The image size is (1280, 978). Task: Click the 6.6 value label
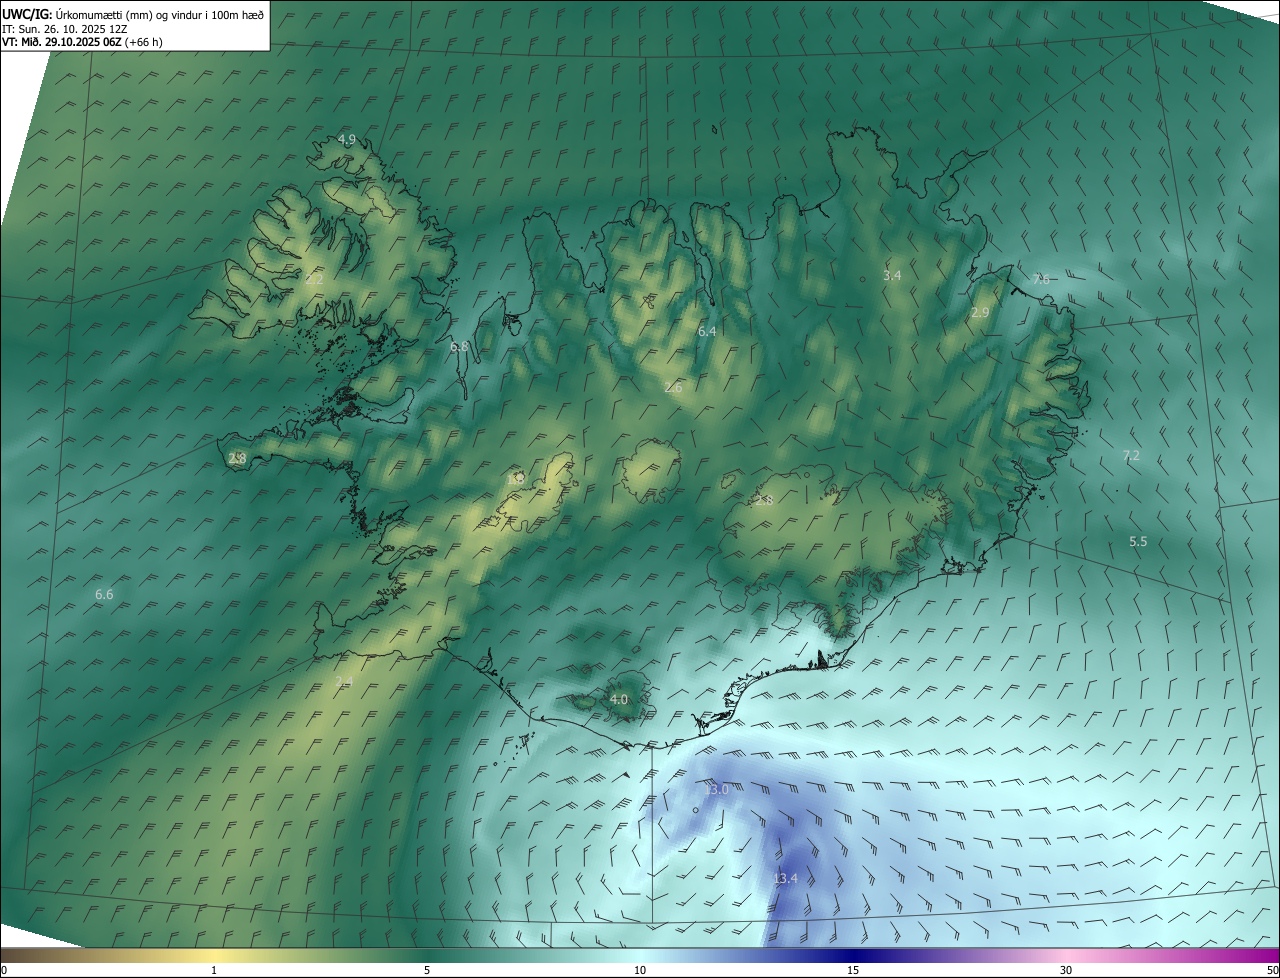click(104, 594)
